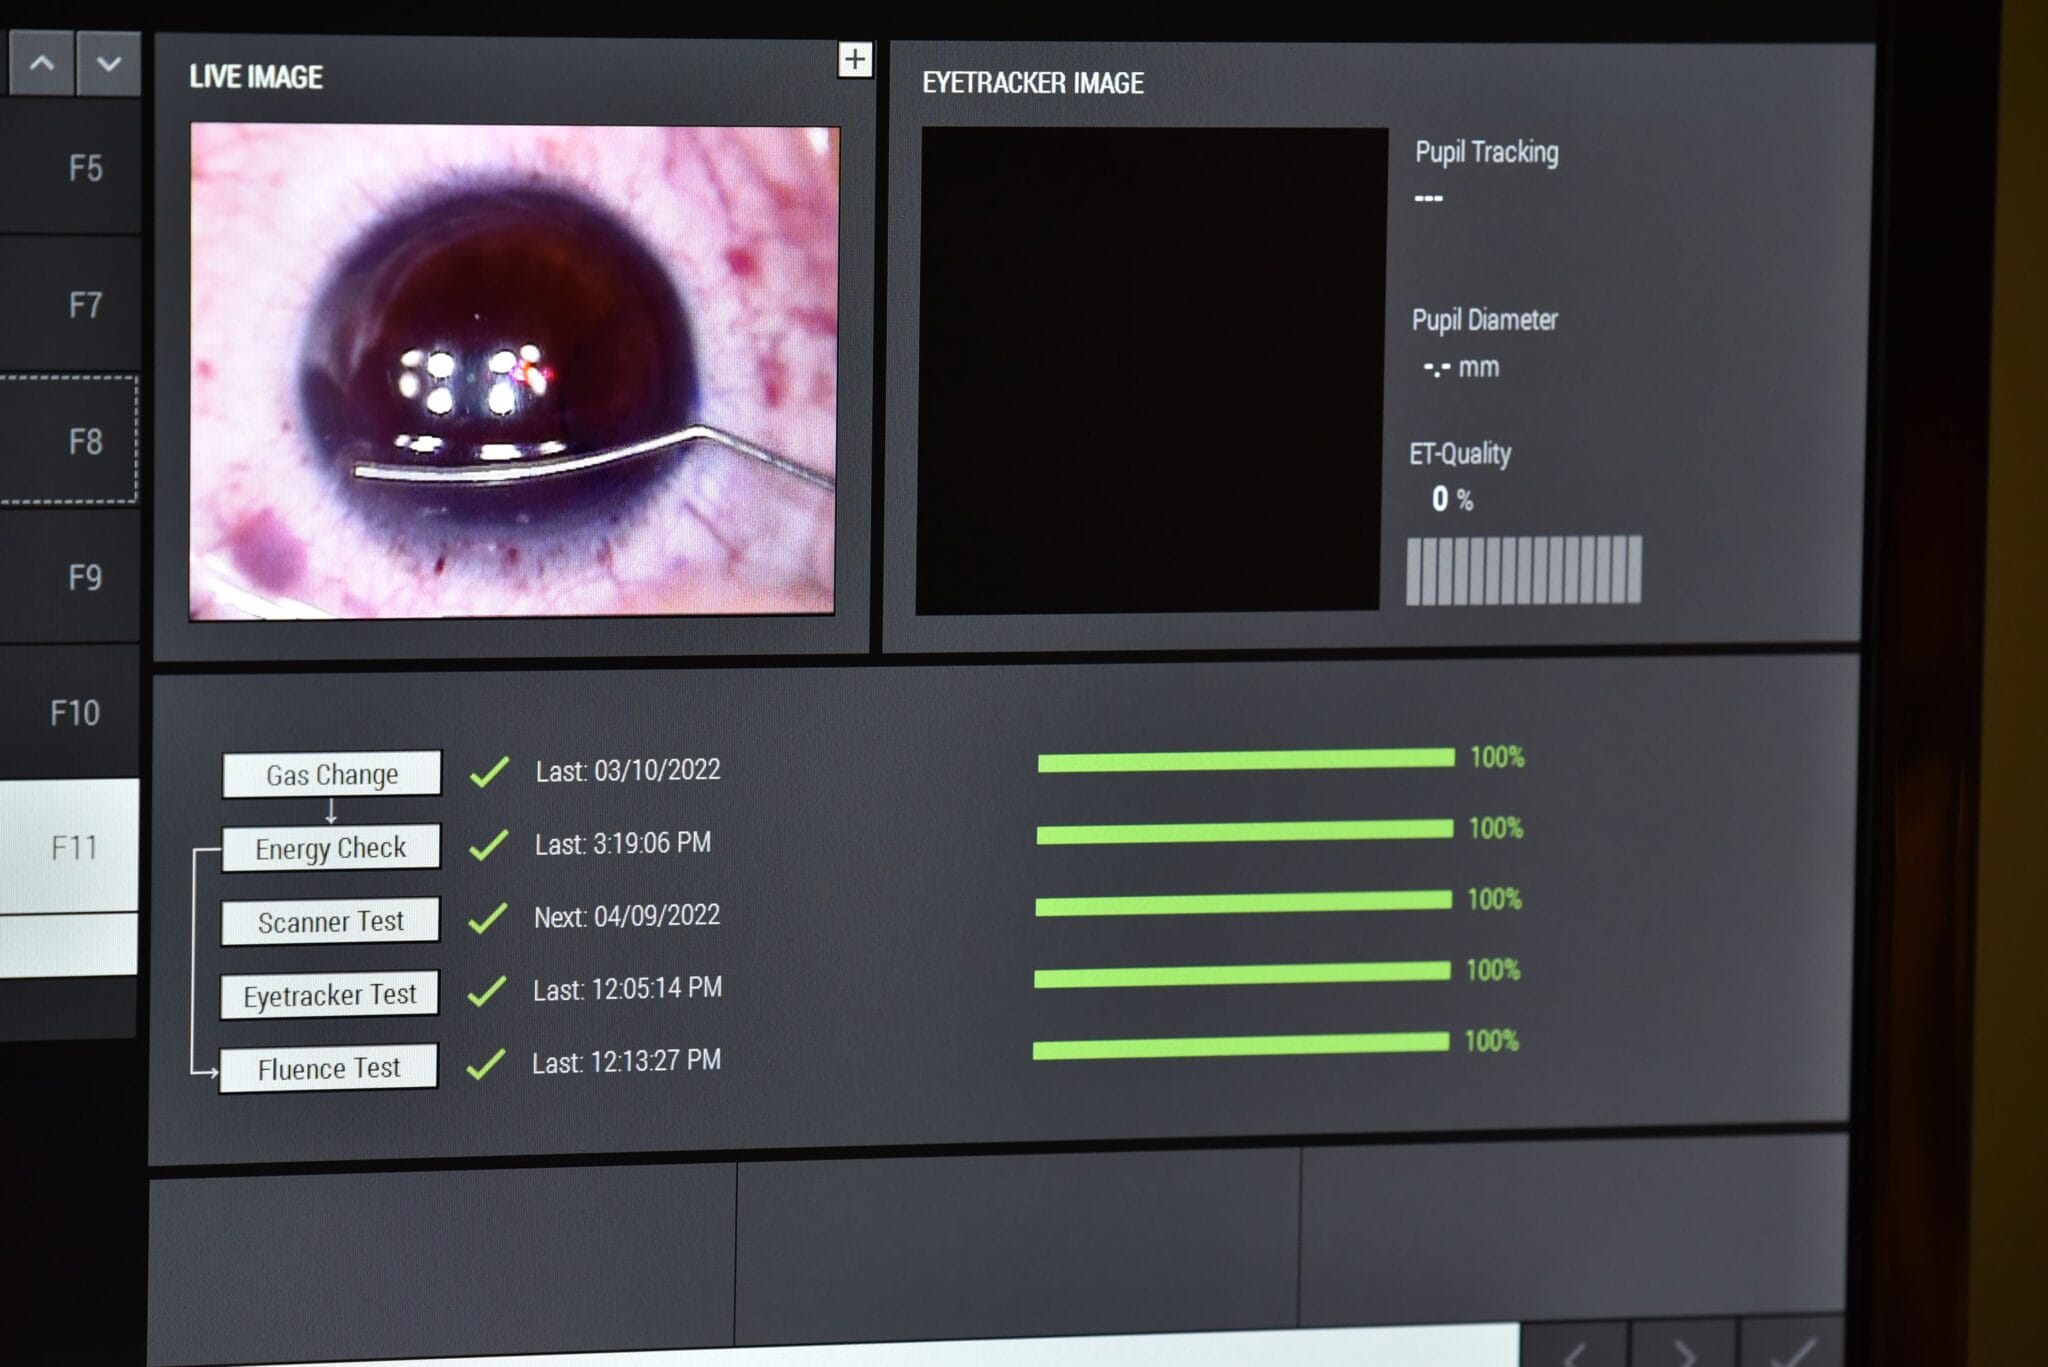Click the Fluence Test progress bar

coord(1241,1046)
